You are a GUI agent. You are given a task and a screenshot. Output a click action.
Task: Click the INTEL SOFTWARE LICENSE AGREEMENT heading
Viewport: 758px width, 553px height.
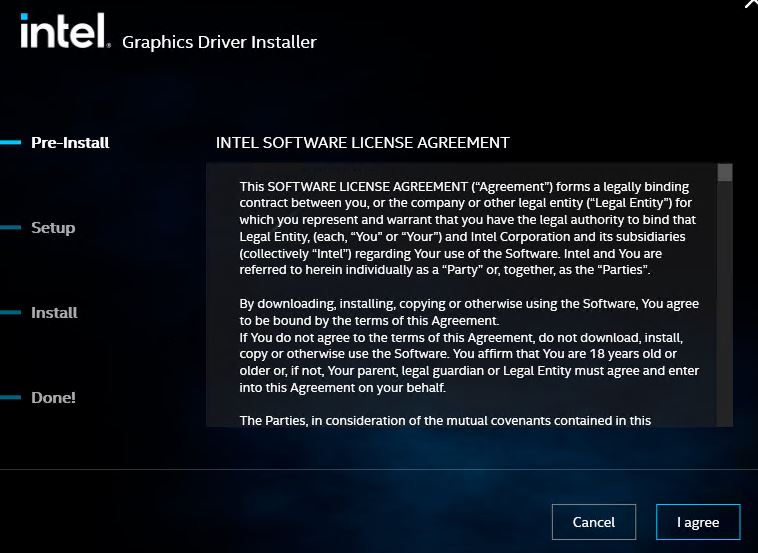coord(363,143)
